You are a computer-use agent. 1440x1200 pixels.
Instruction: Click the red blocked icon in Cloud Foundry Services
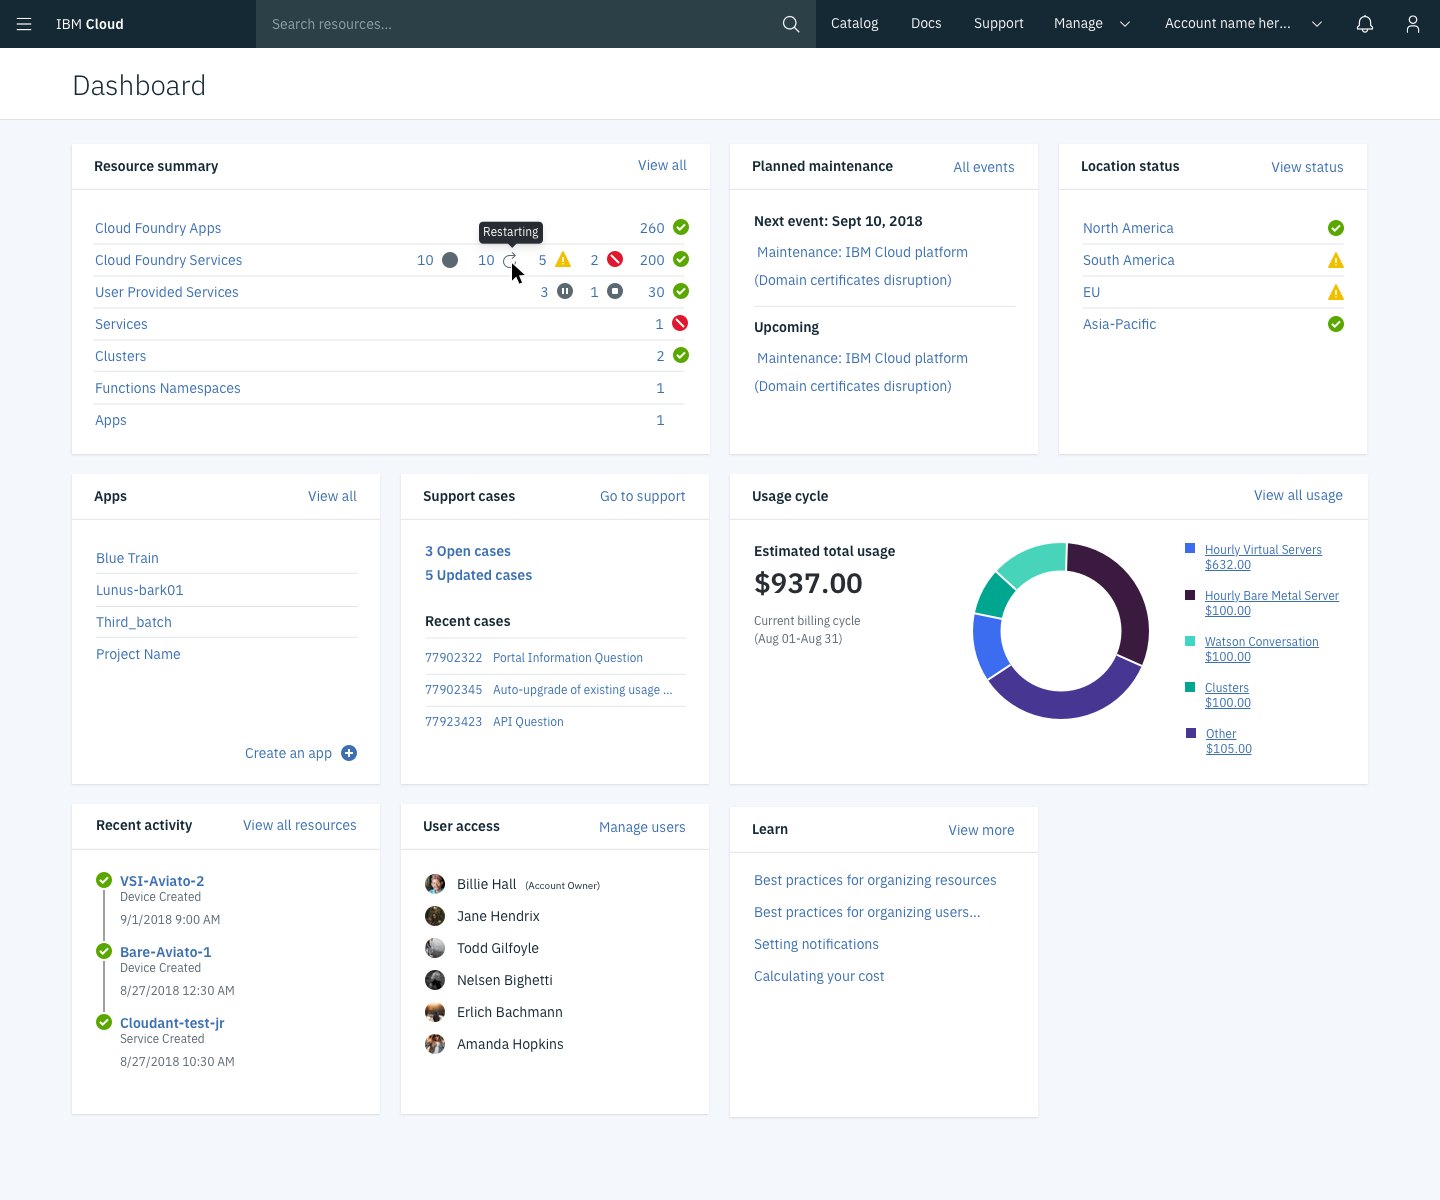[615, 259]
